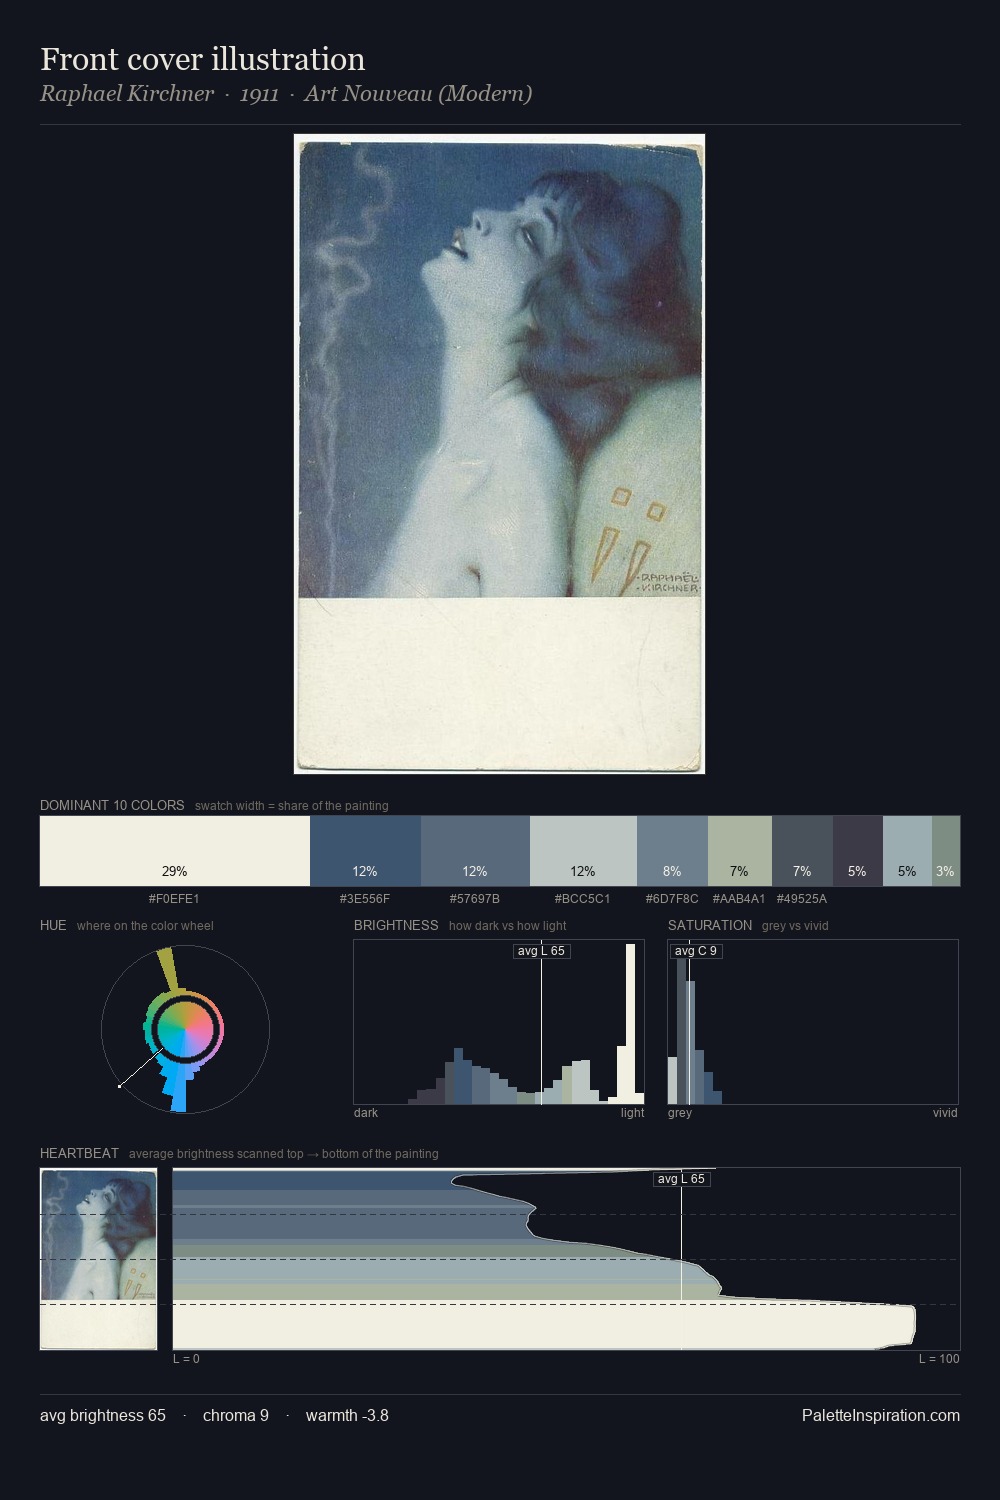1000x1500 pixels.
Task: Click the avg brightness 65 footer text
Action: (103, 1415)
